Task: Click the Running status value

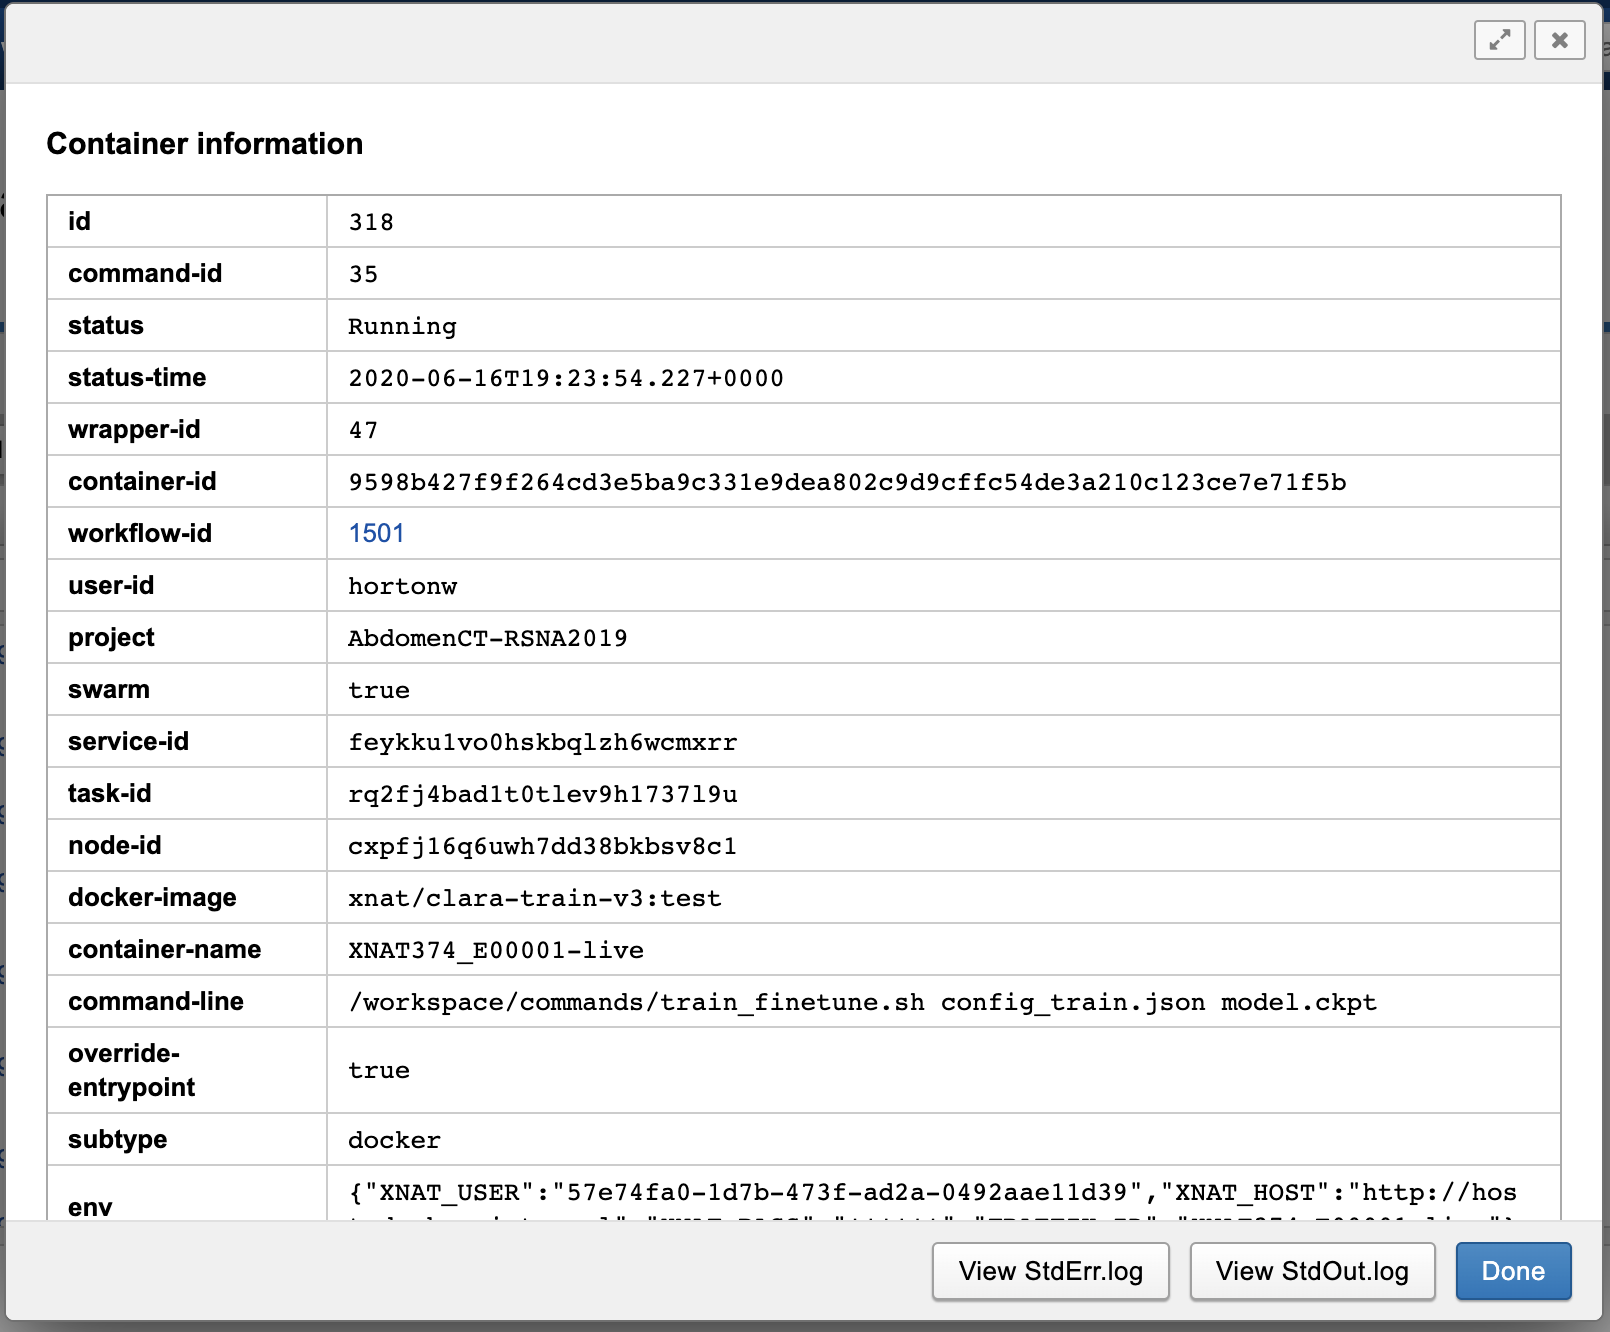Action: point(402,326)
